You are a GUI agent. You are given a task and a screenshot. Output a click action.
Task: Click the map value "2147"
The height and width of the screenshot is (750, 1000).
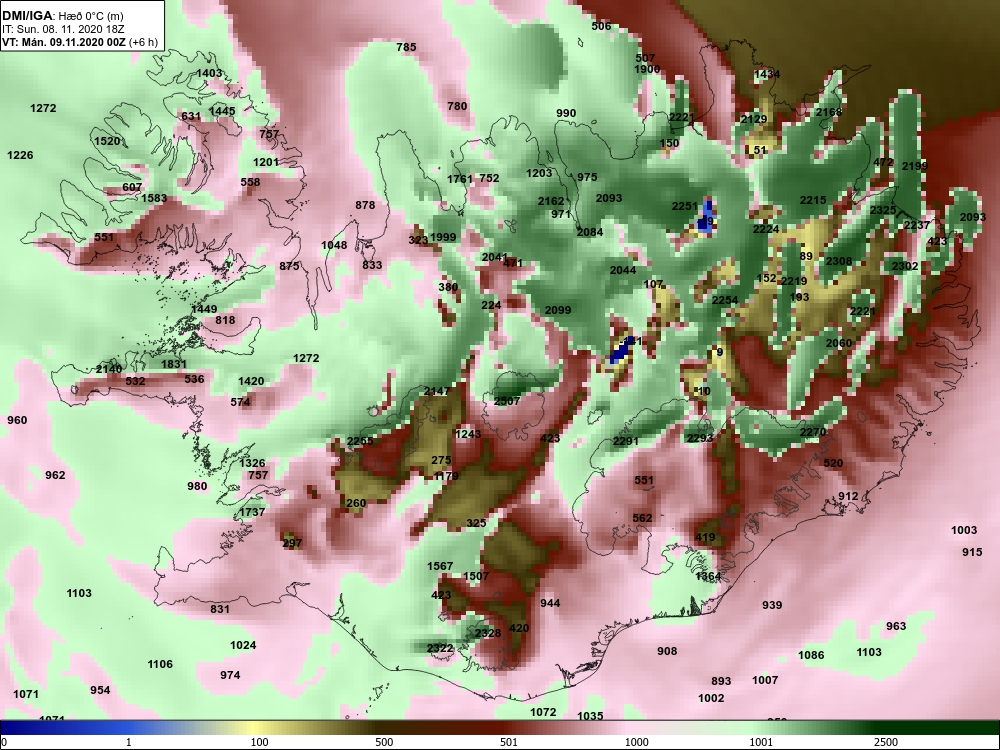tap(437, 391)
